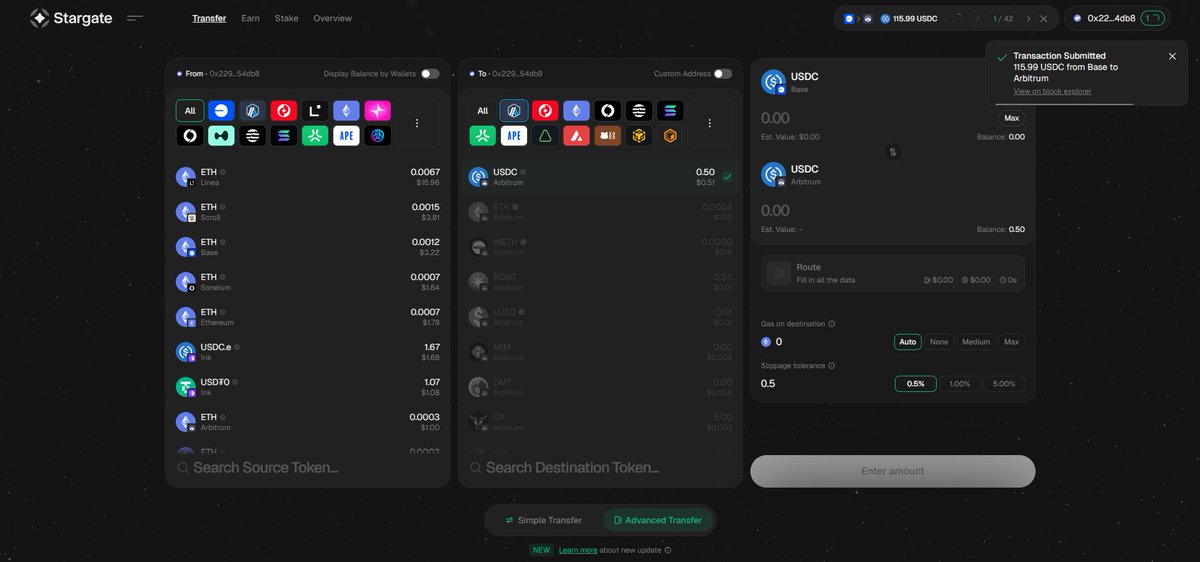The image size is (1200, 562).
Task: Select the Berachain bear icon in To panel
Action: point(607,135)
